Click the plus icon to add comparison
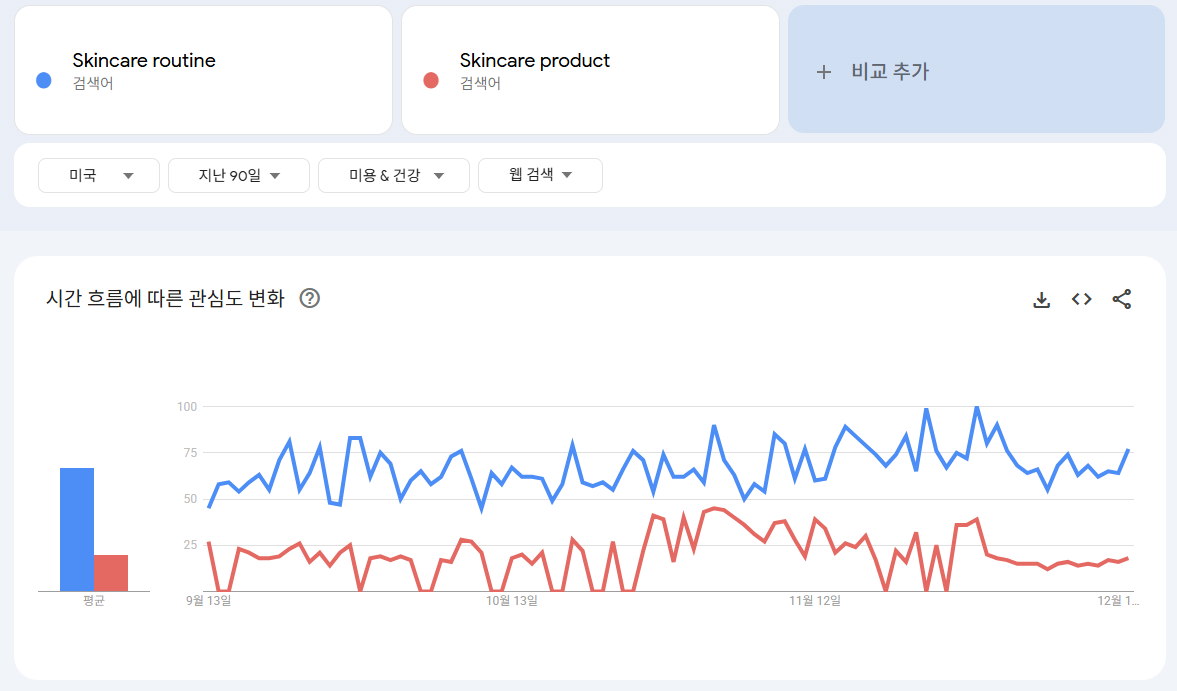This screenshot has width=1177, height=691. [824, 72]
